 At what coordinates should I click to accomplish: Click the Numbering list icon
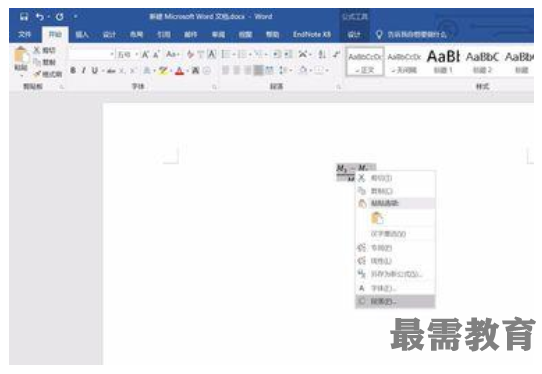[242, 54]
